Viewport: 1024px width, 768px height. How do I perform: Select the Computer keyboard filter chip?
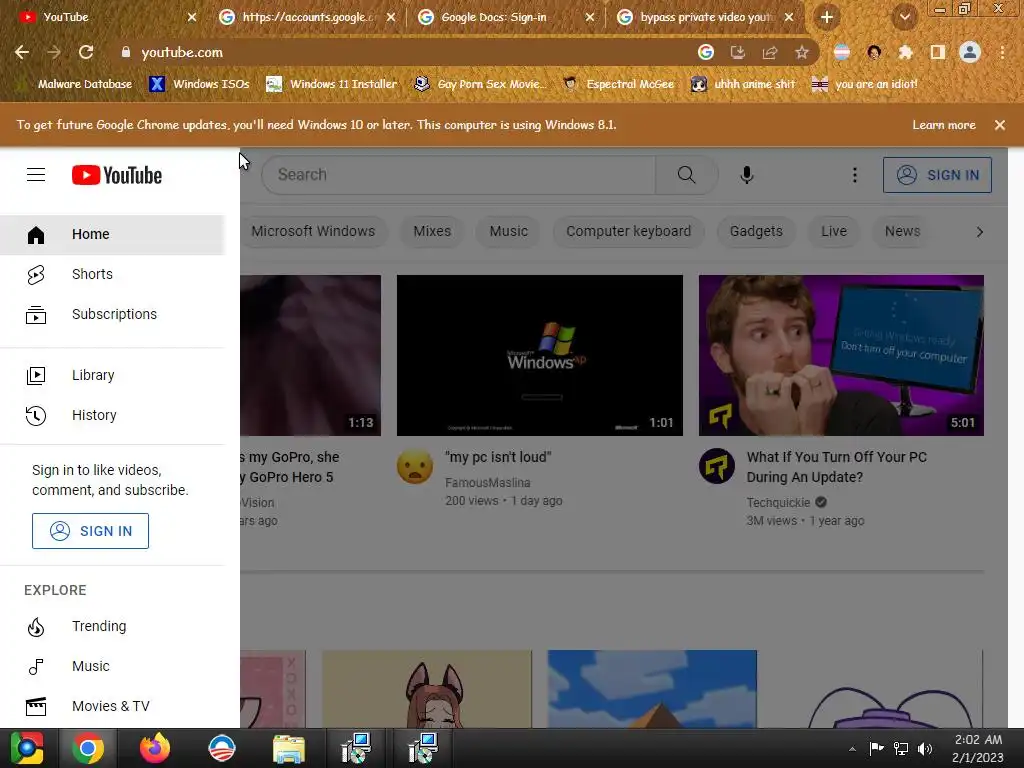[628, 231]
